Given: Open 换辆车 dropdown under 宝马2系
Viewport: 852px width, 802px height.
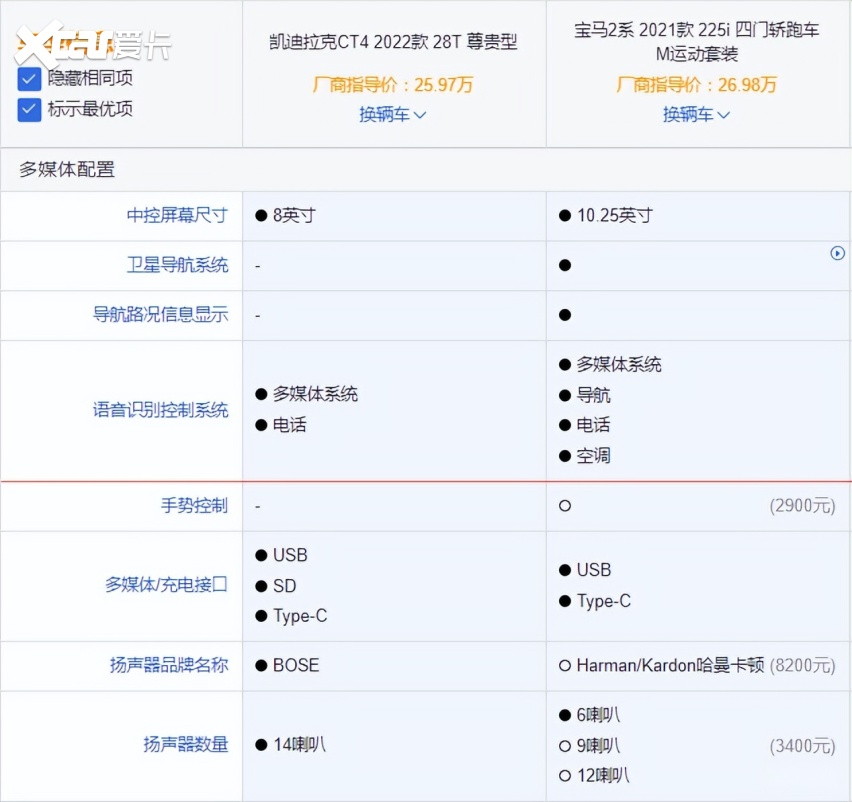Looking at the screenshot, I should coord(696,114).
